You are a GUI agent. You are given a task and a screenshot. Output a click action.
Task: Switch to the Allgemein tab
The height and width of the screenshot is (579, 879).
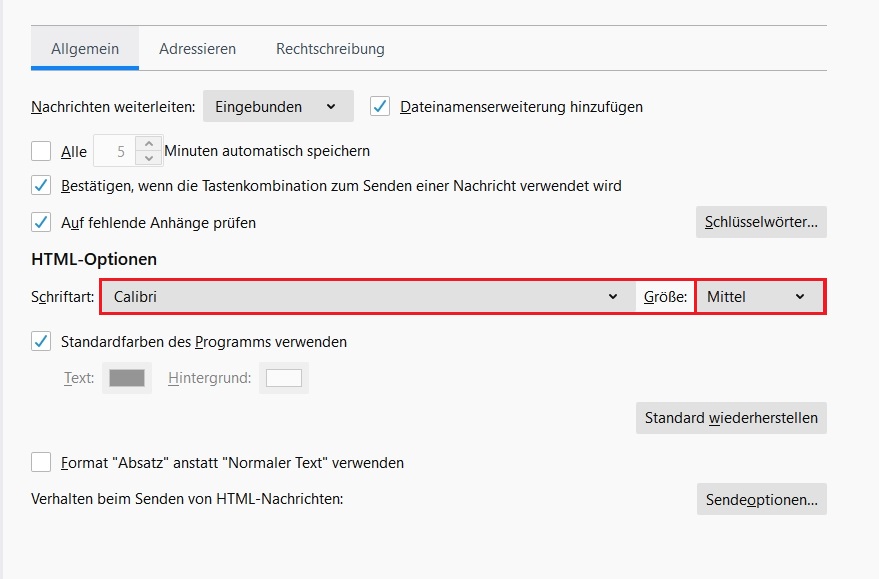pos(85,48)
